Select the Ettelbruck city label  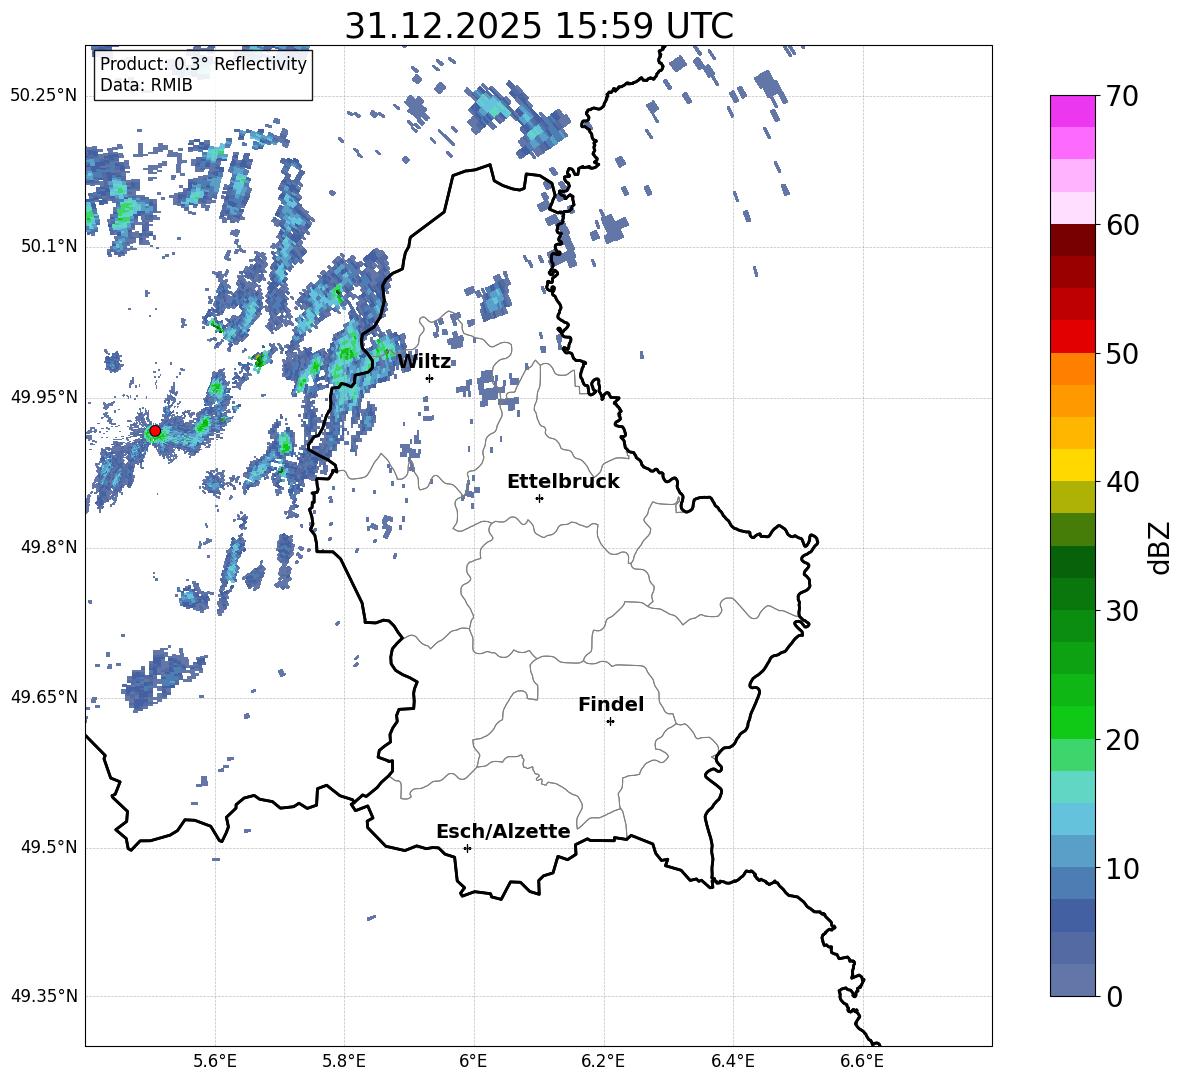click(x=563, y=482)
